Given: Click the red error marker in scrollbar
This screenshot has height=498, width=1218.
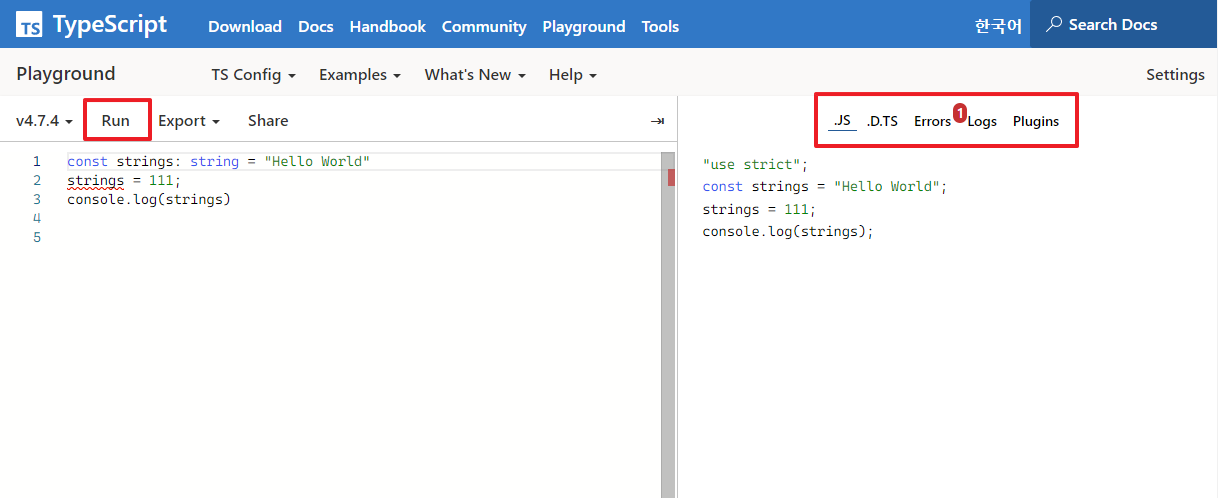Looking at the screenshot, I should (671, 178).
